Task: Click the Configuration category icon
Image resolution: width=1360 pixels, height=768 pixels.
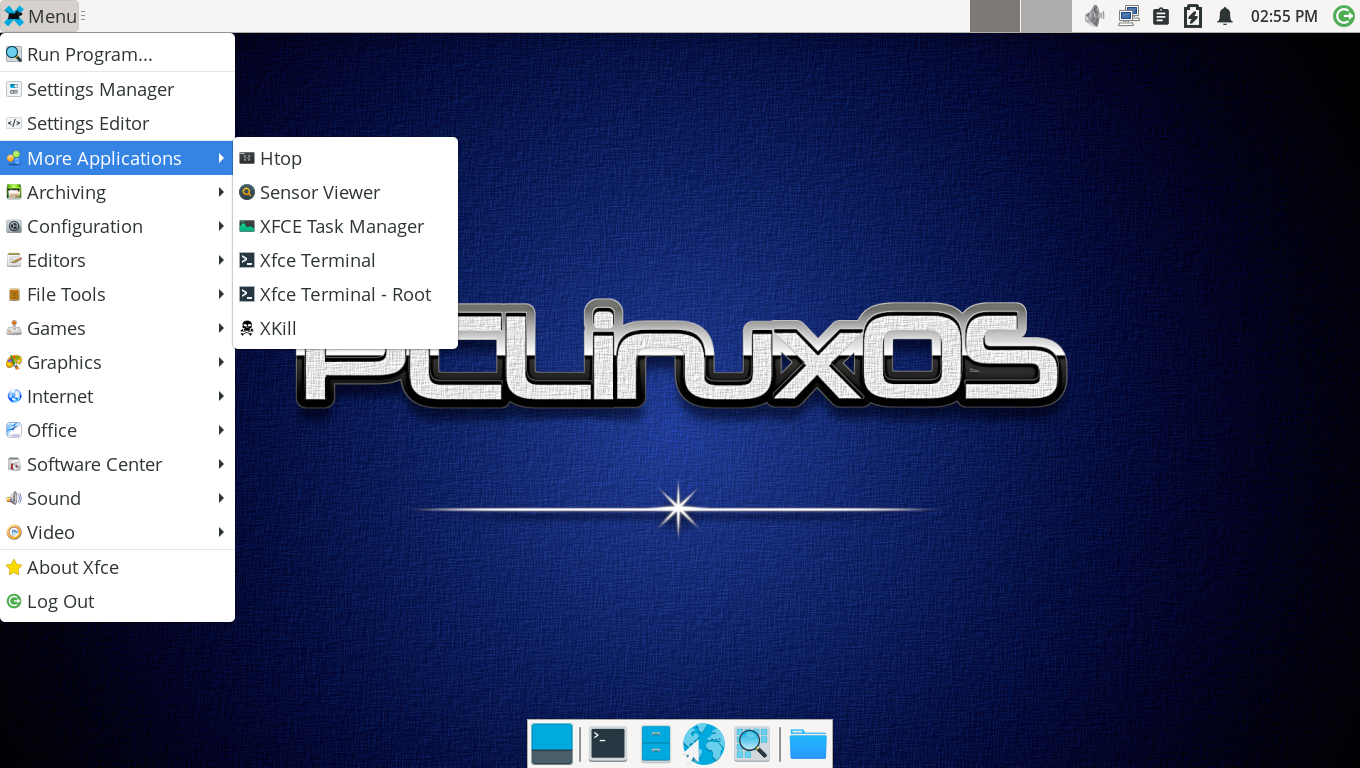Action: (14, 226)
